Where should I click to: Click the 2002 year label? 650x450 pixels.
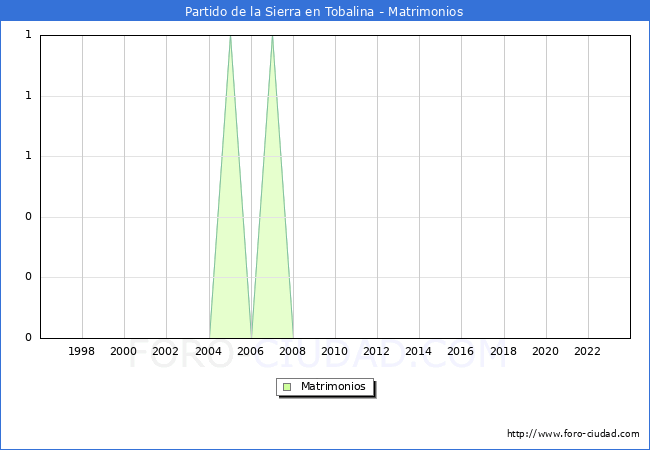(166, 351)
